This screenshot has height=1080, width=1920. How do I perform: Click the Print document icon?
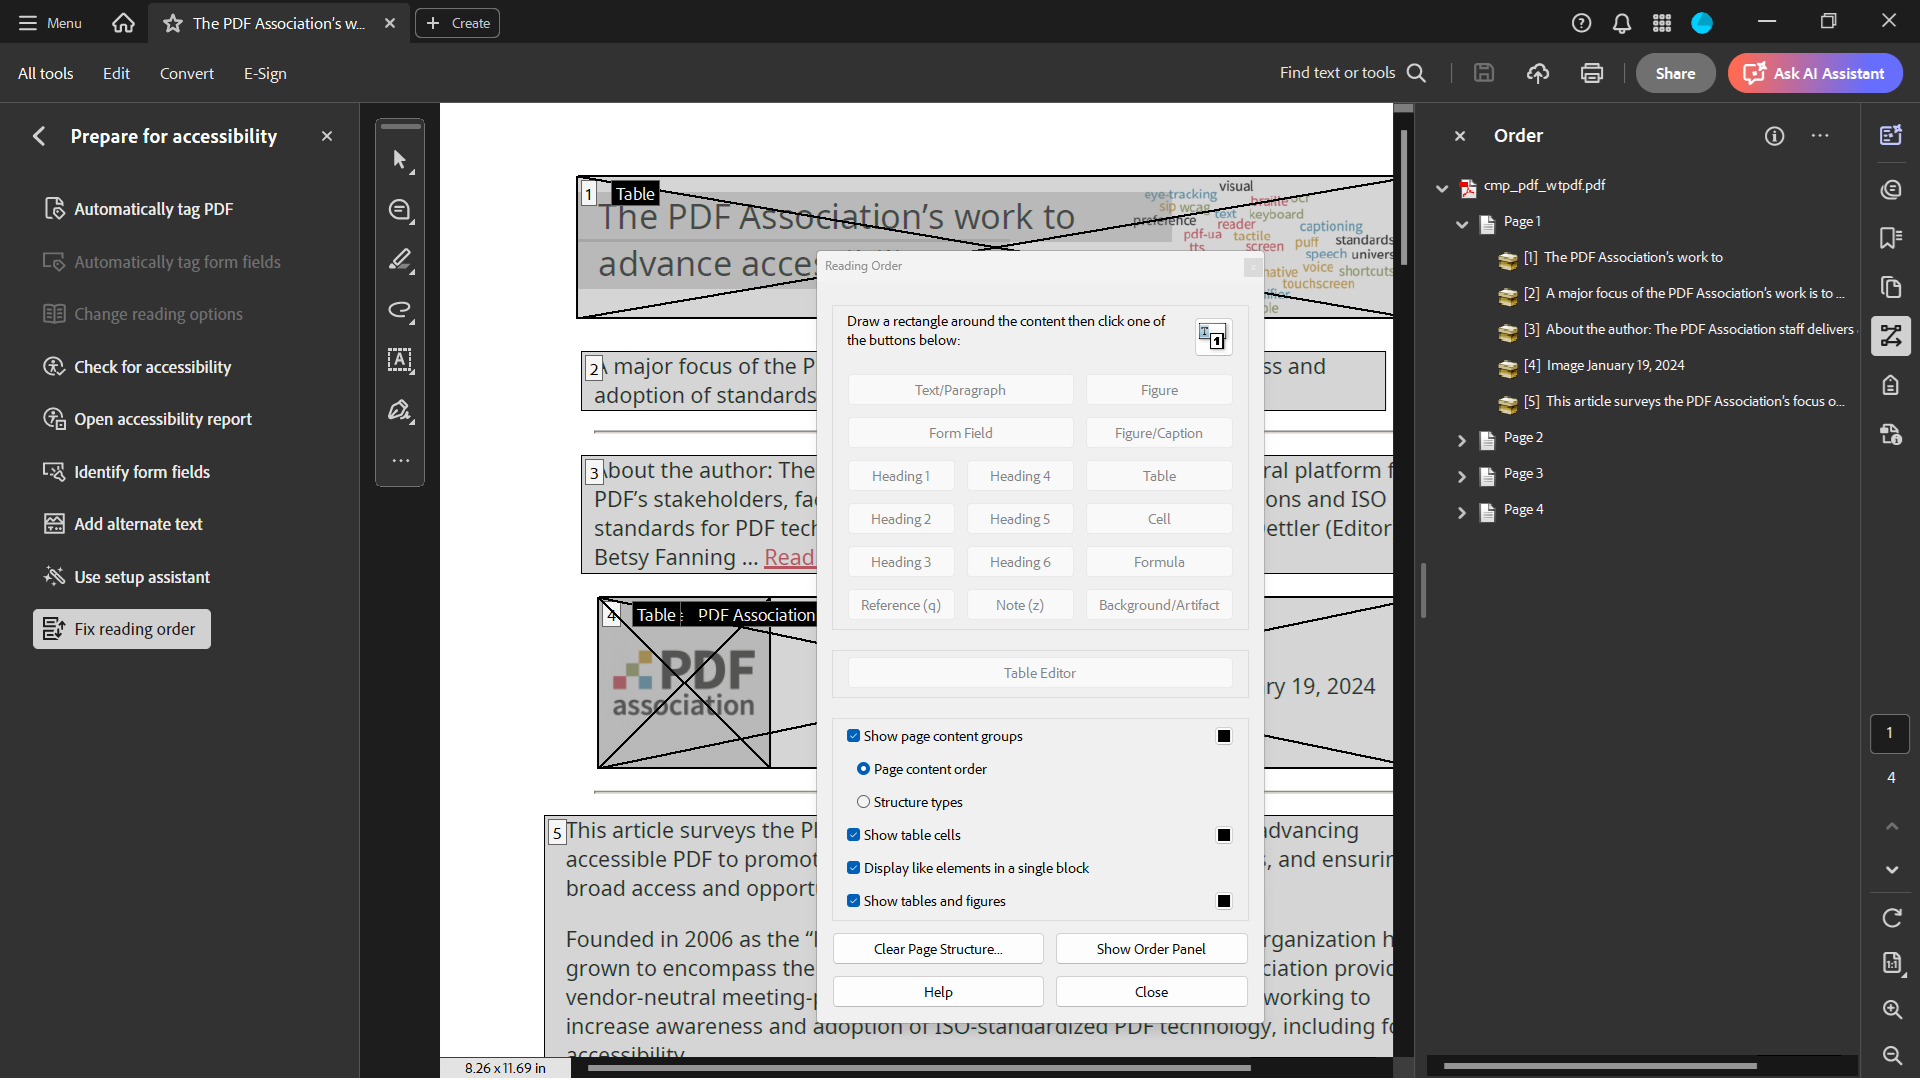1591,72
